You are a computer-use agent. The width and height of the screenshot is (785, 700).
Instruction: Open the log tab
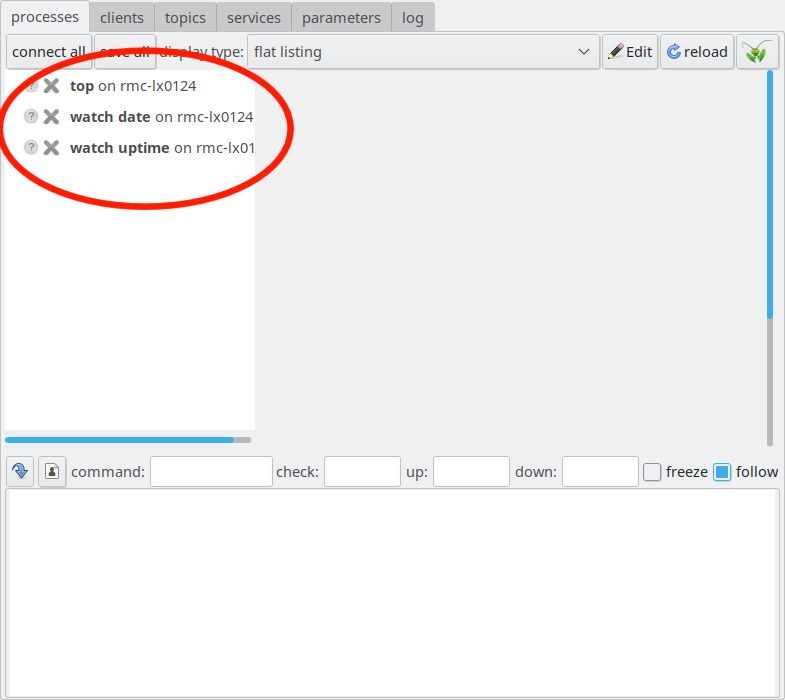click(413, 18)
